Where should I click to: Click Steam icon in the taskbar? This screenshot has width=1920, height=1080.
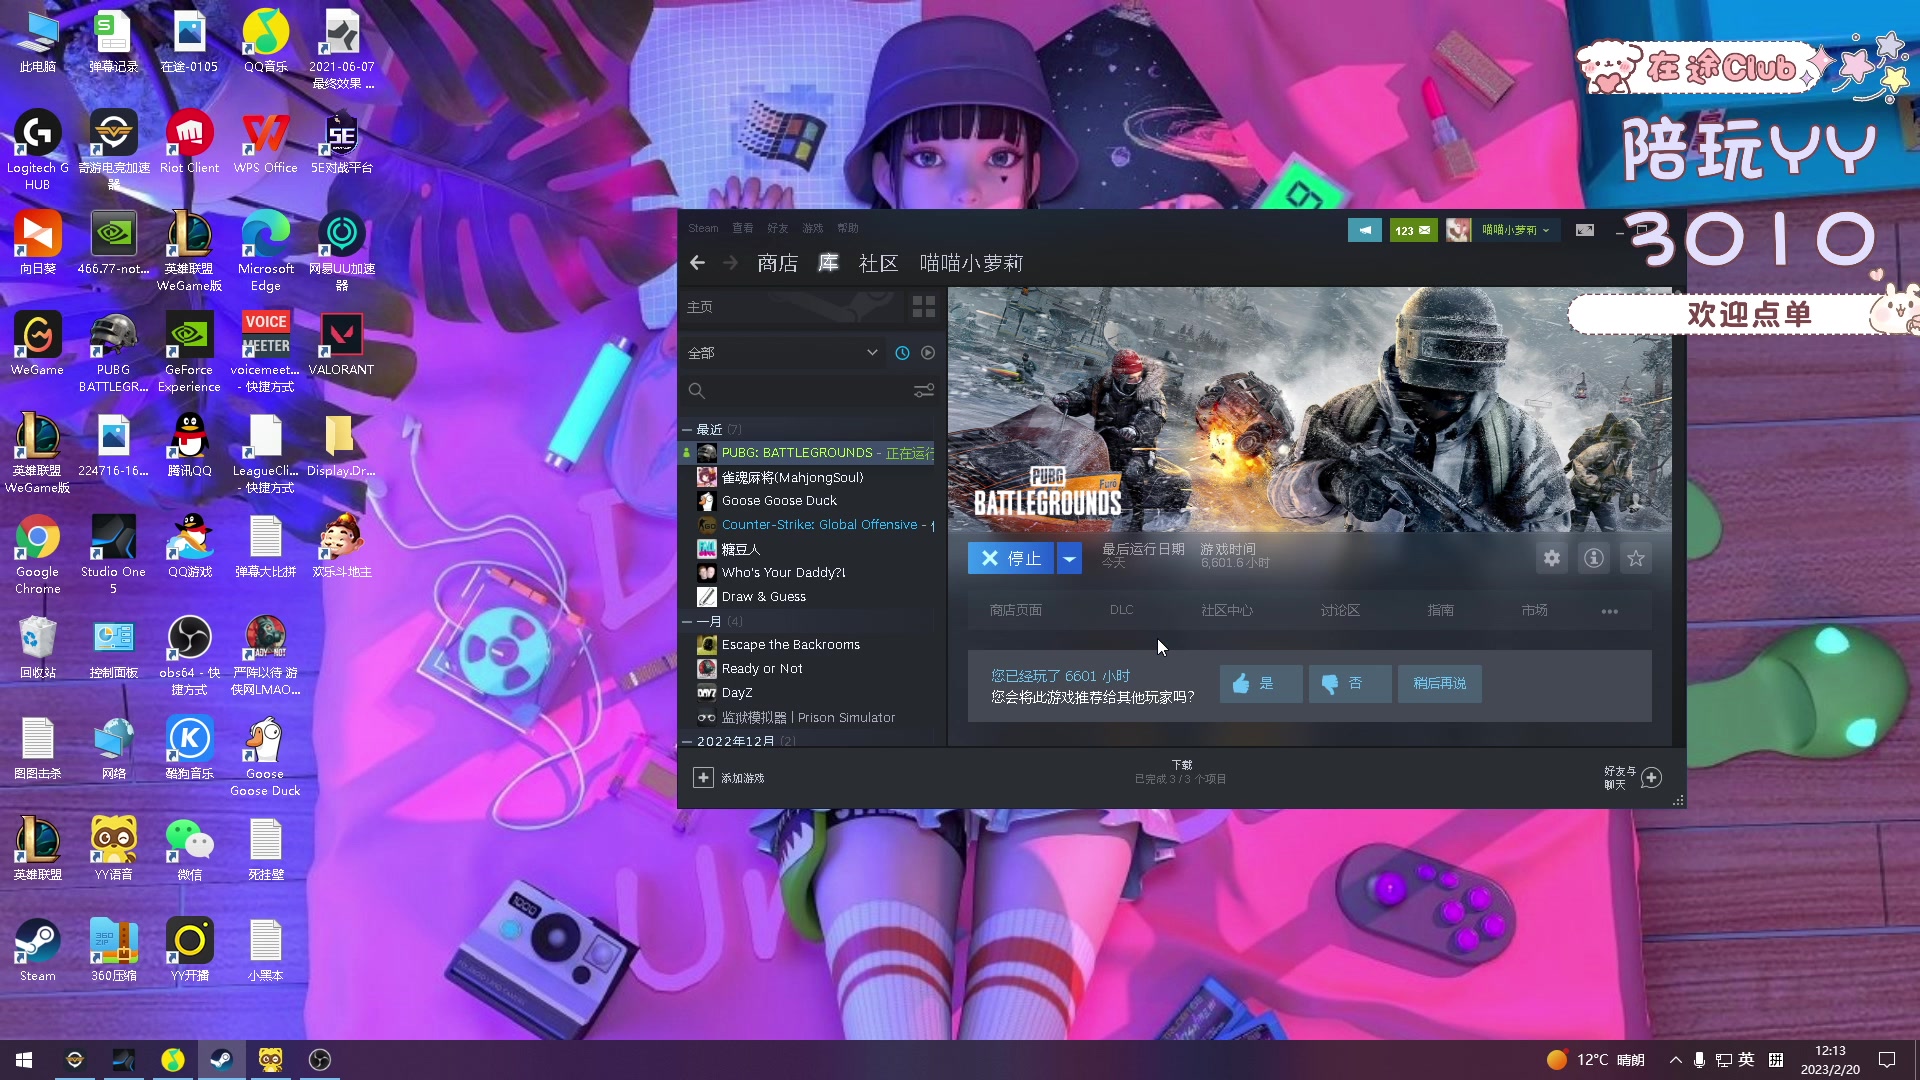[221, 1060]
